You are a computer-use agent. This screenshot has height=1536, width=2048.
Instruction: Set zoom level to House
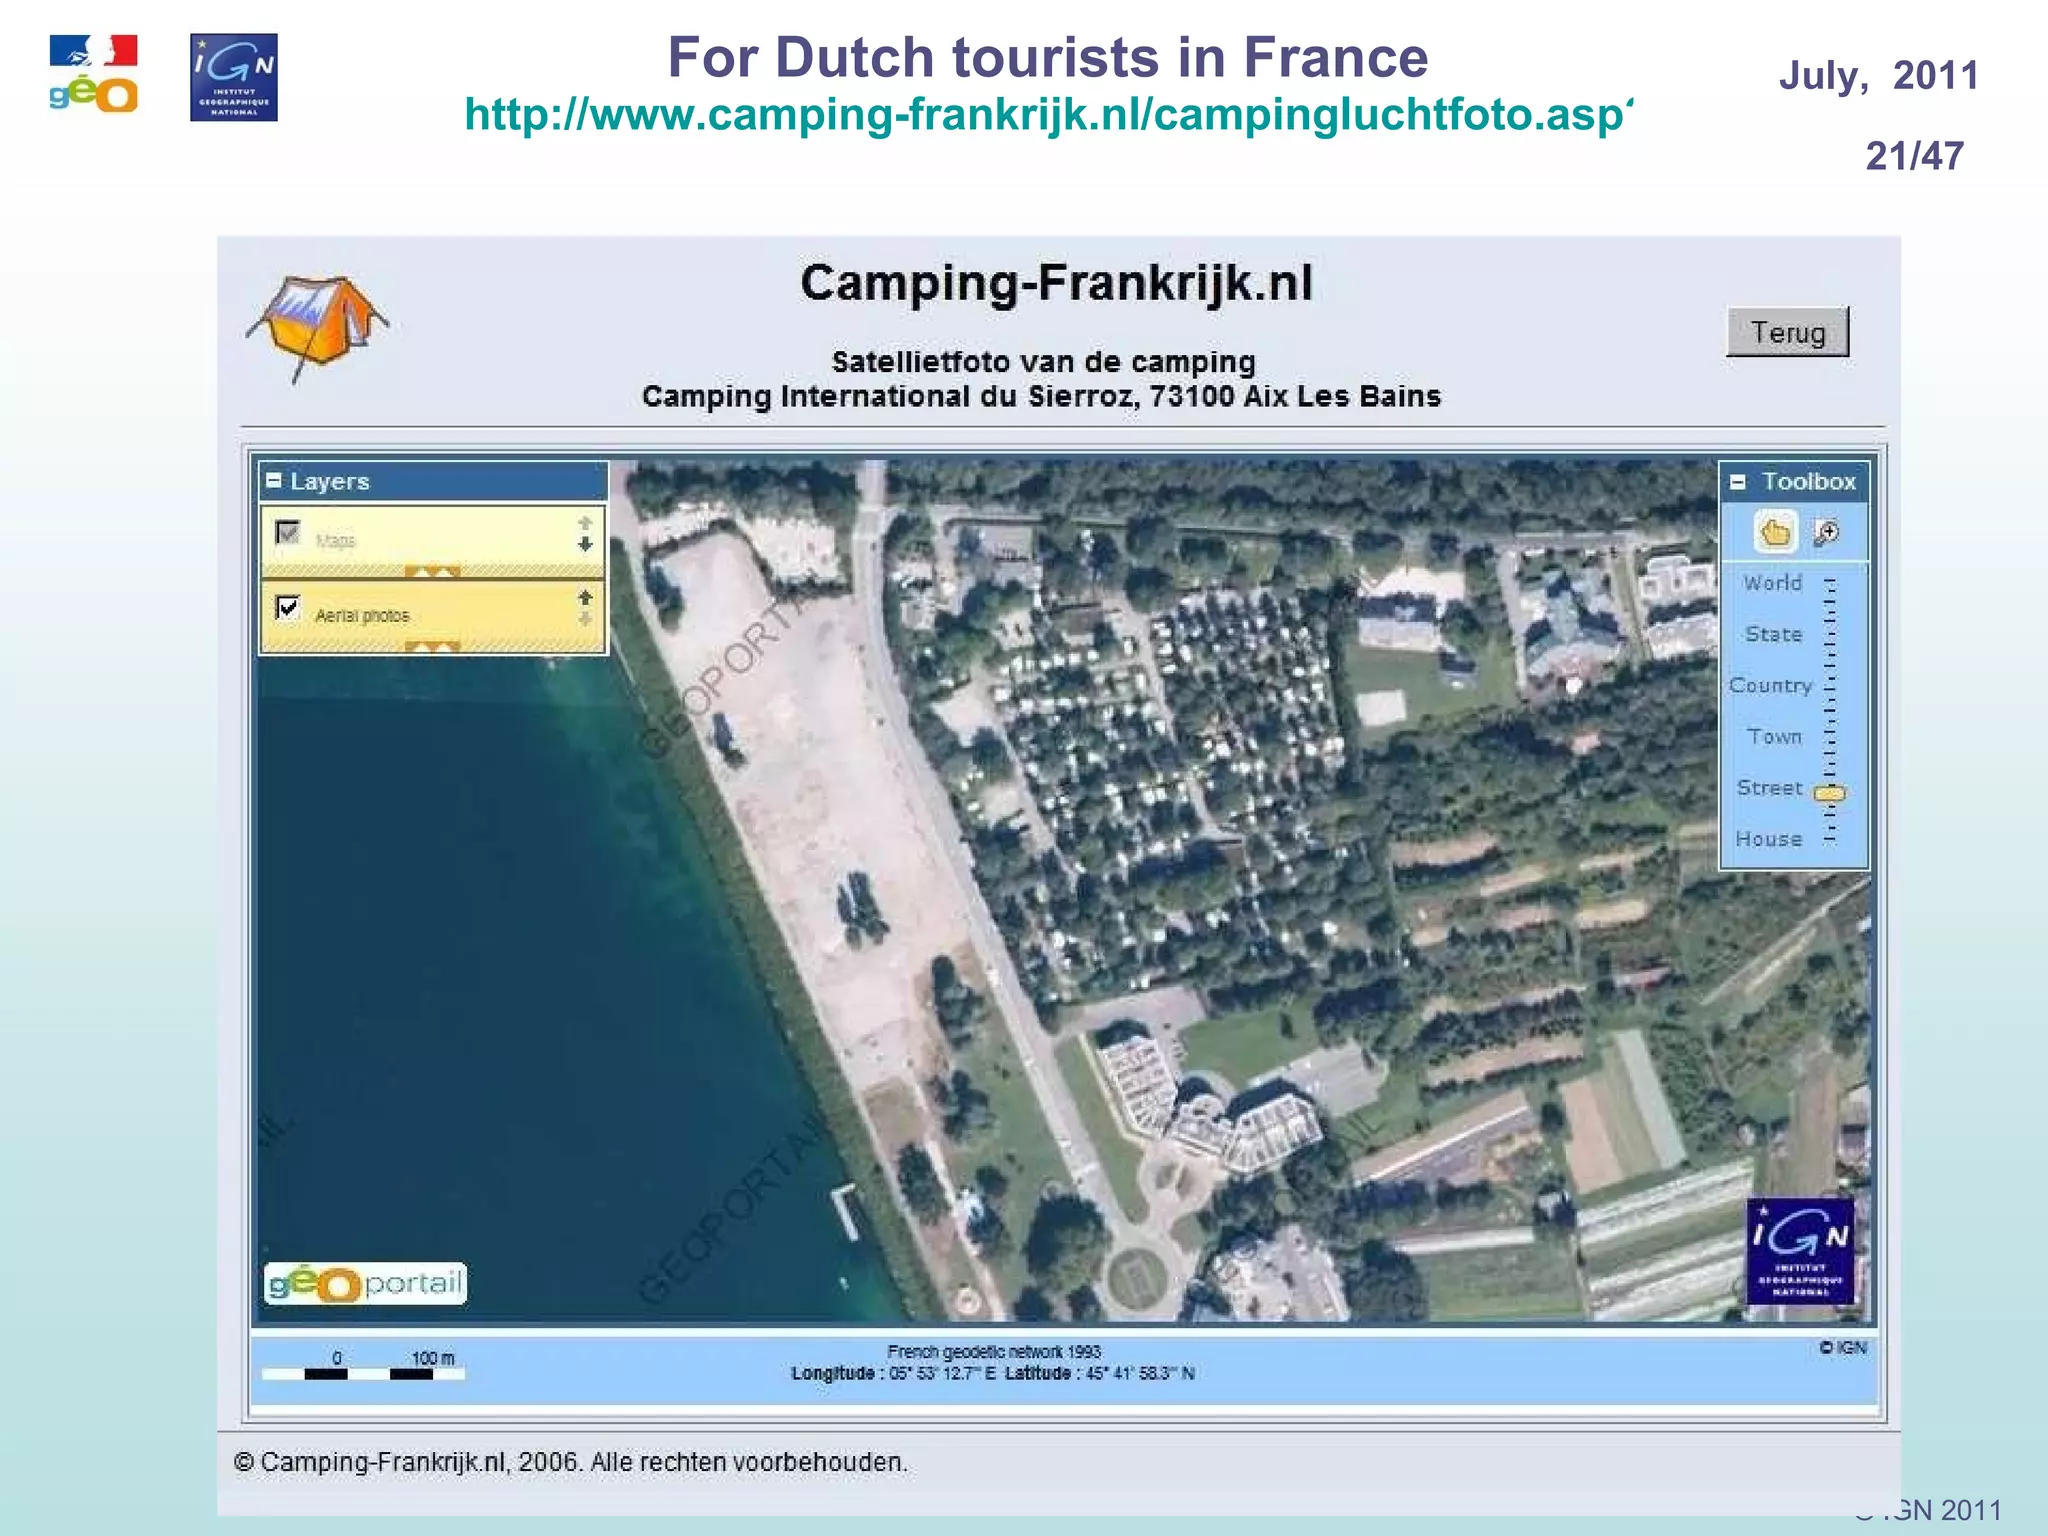1768,839
